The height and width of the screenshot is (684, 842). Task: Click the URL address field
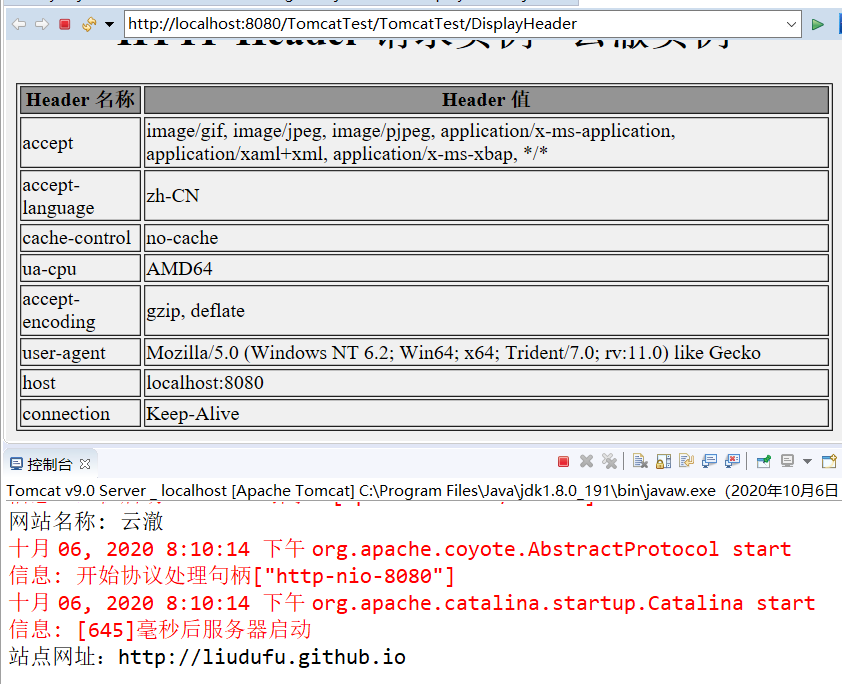click(455, 24)
